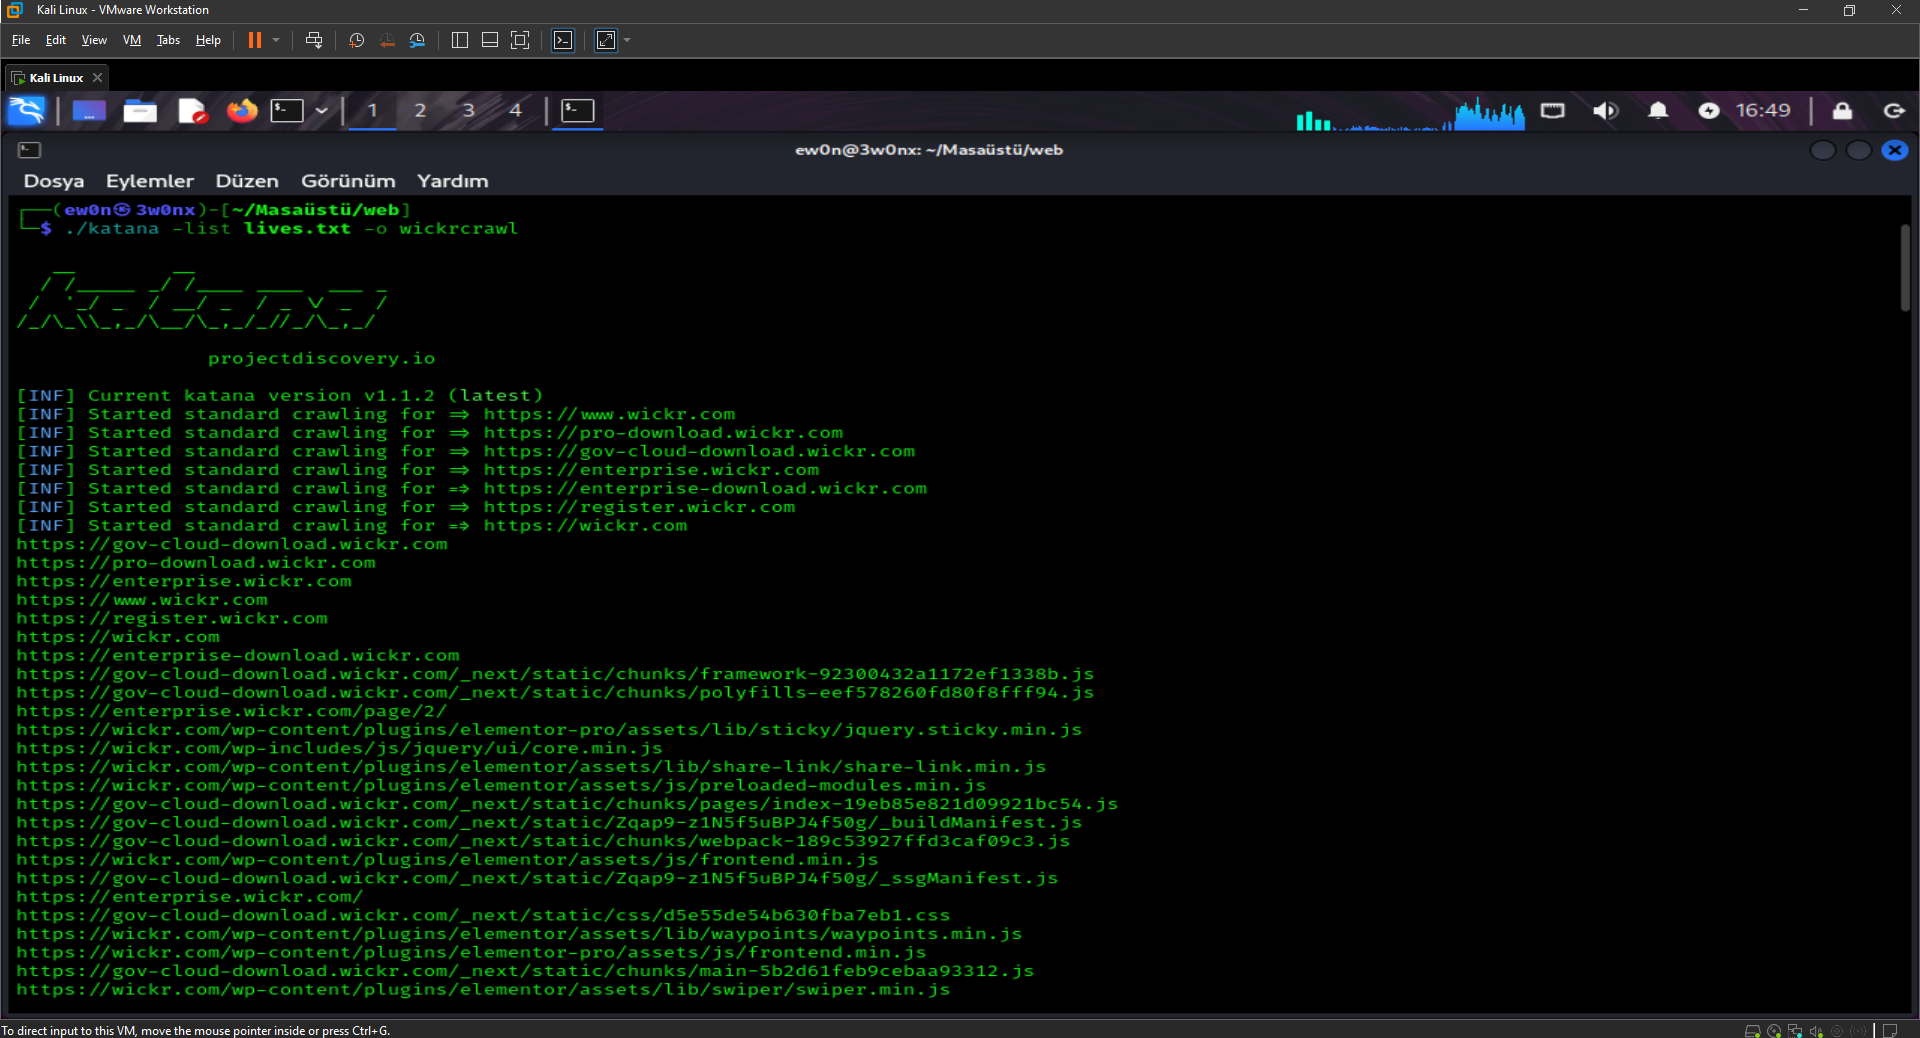Screen dimensions: 1920x1038
Task: Open the network connection panel icon
Action: pyautogui.click(x=1553, y=110)
